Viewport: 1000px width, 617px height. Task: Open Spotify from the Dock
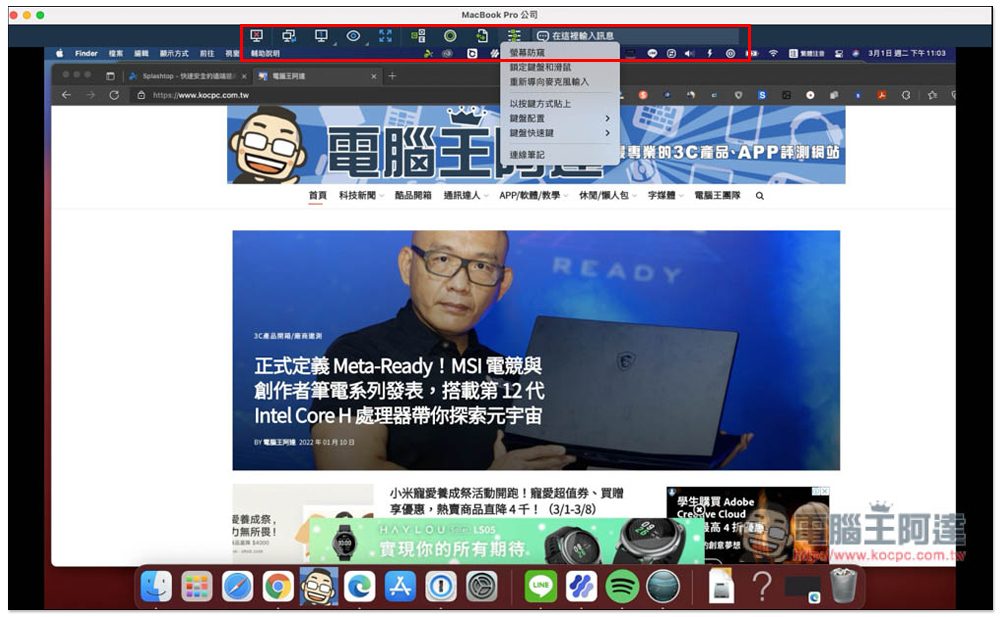pos(622,586)
